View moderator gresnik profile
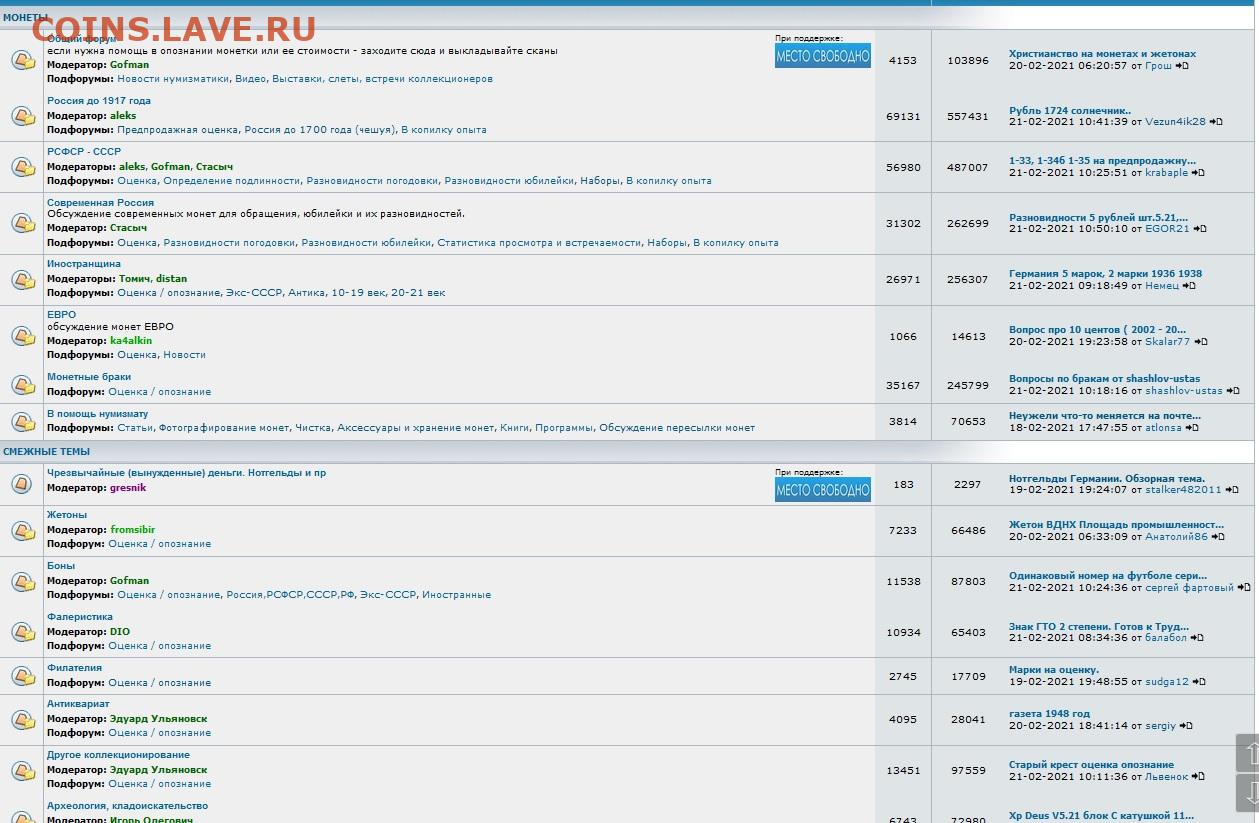The width and height of the screenshot is (1259, 823). tap(128, 488)
